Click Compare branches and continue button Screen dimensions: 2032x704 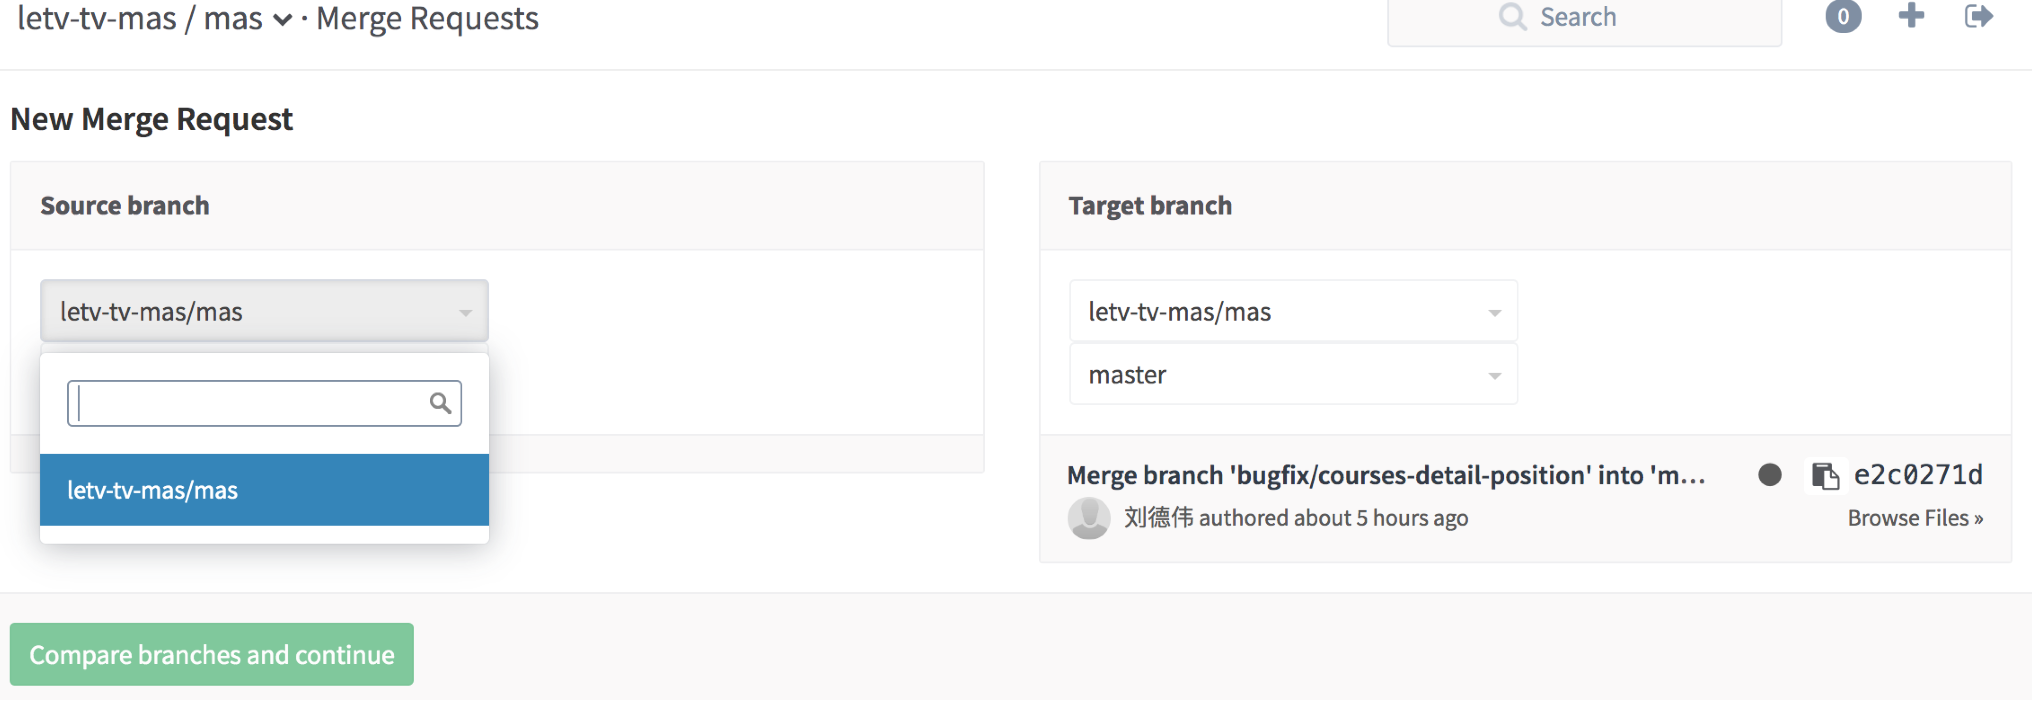pos(212,654)
